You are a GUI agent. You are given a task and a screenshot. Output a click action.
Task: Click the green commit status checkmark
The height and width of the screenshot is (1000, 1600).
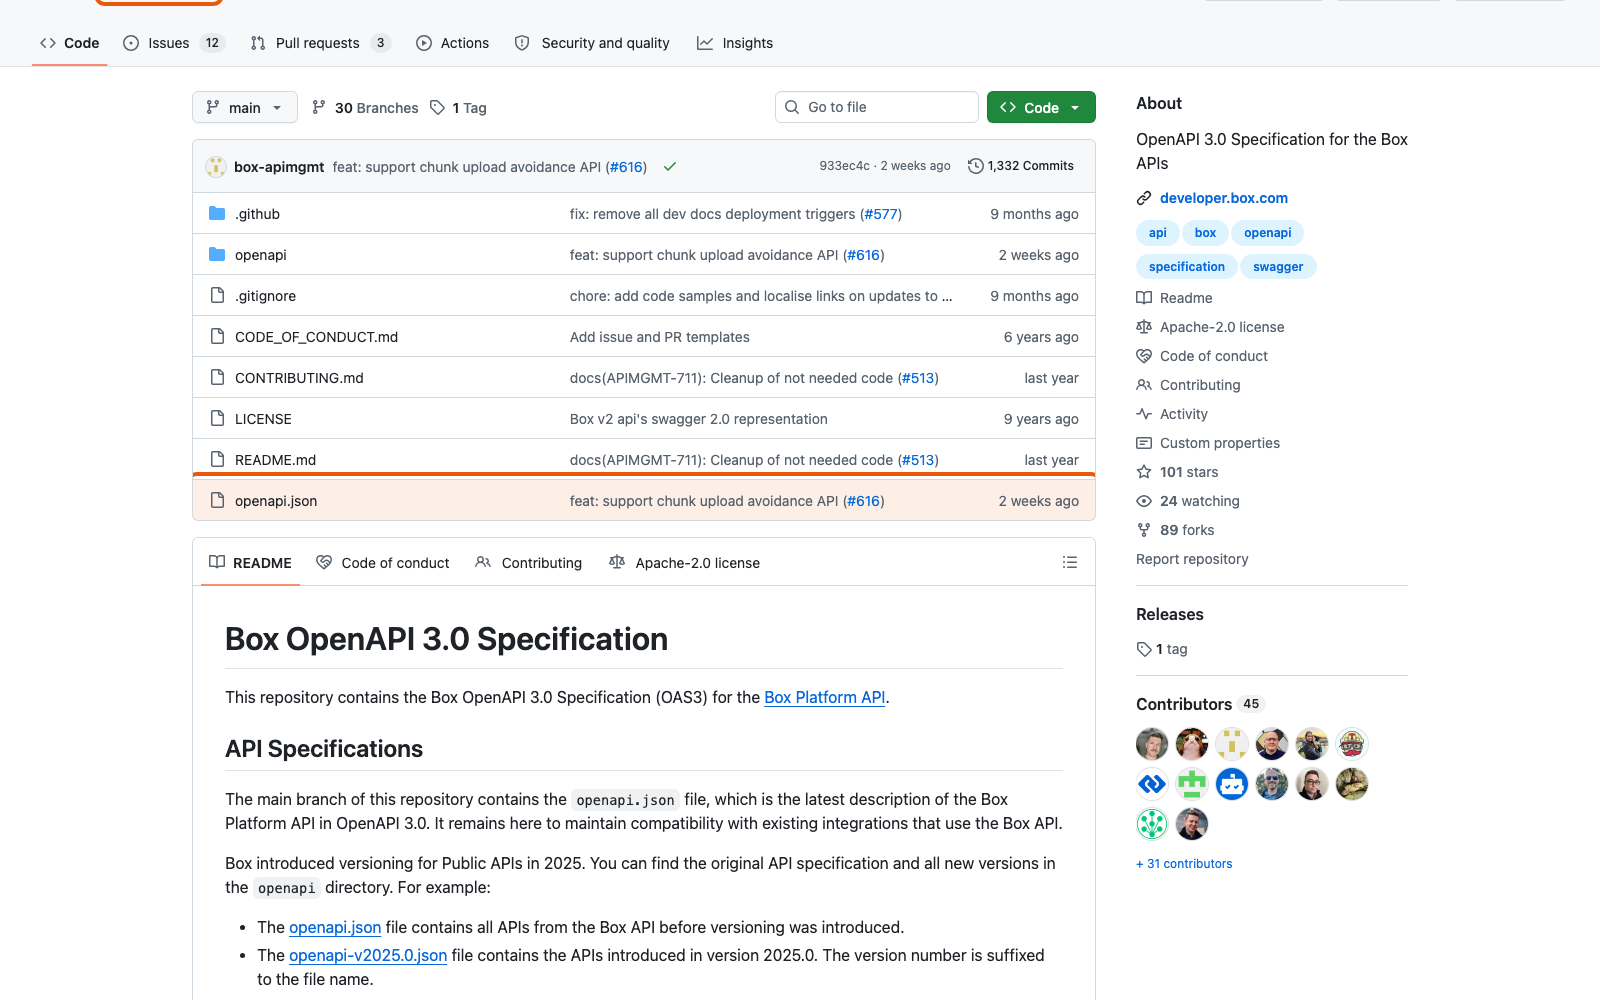670,167
